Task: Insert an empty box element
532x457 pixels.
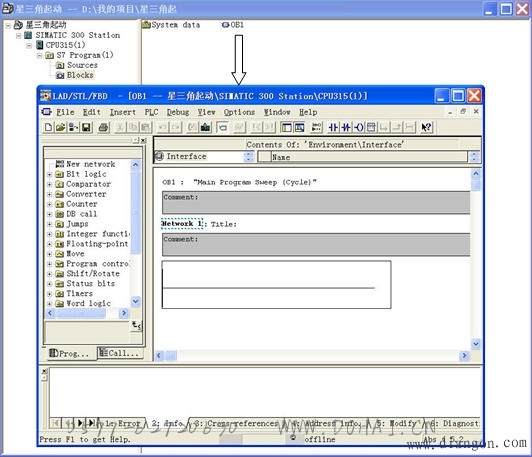Action: (372, 127)
